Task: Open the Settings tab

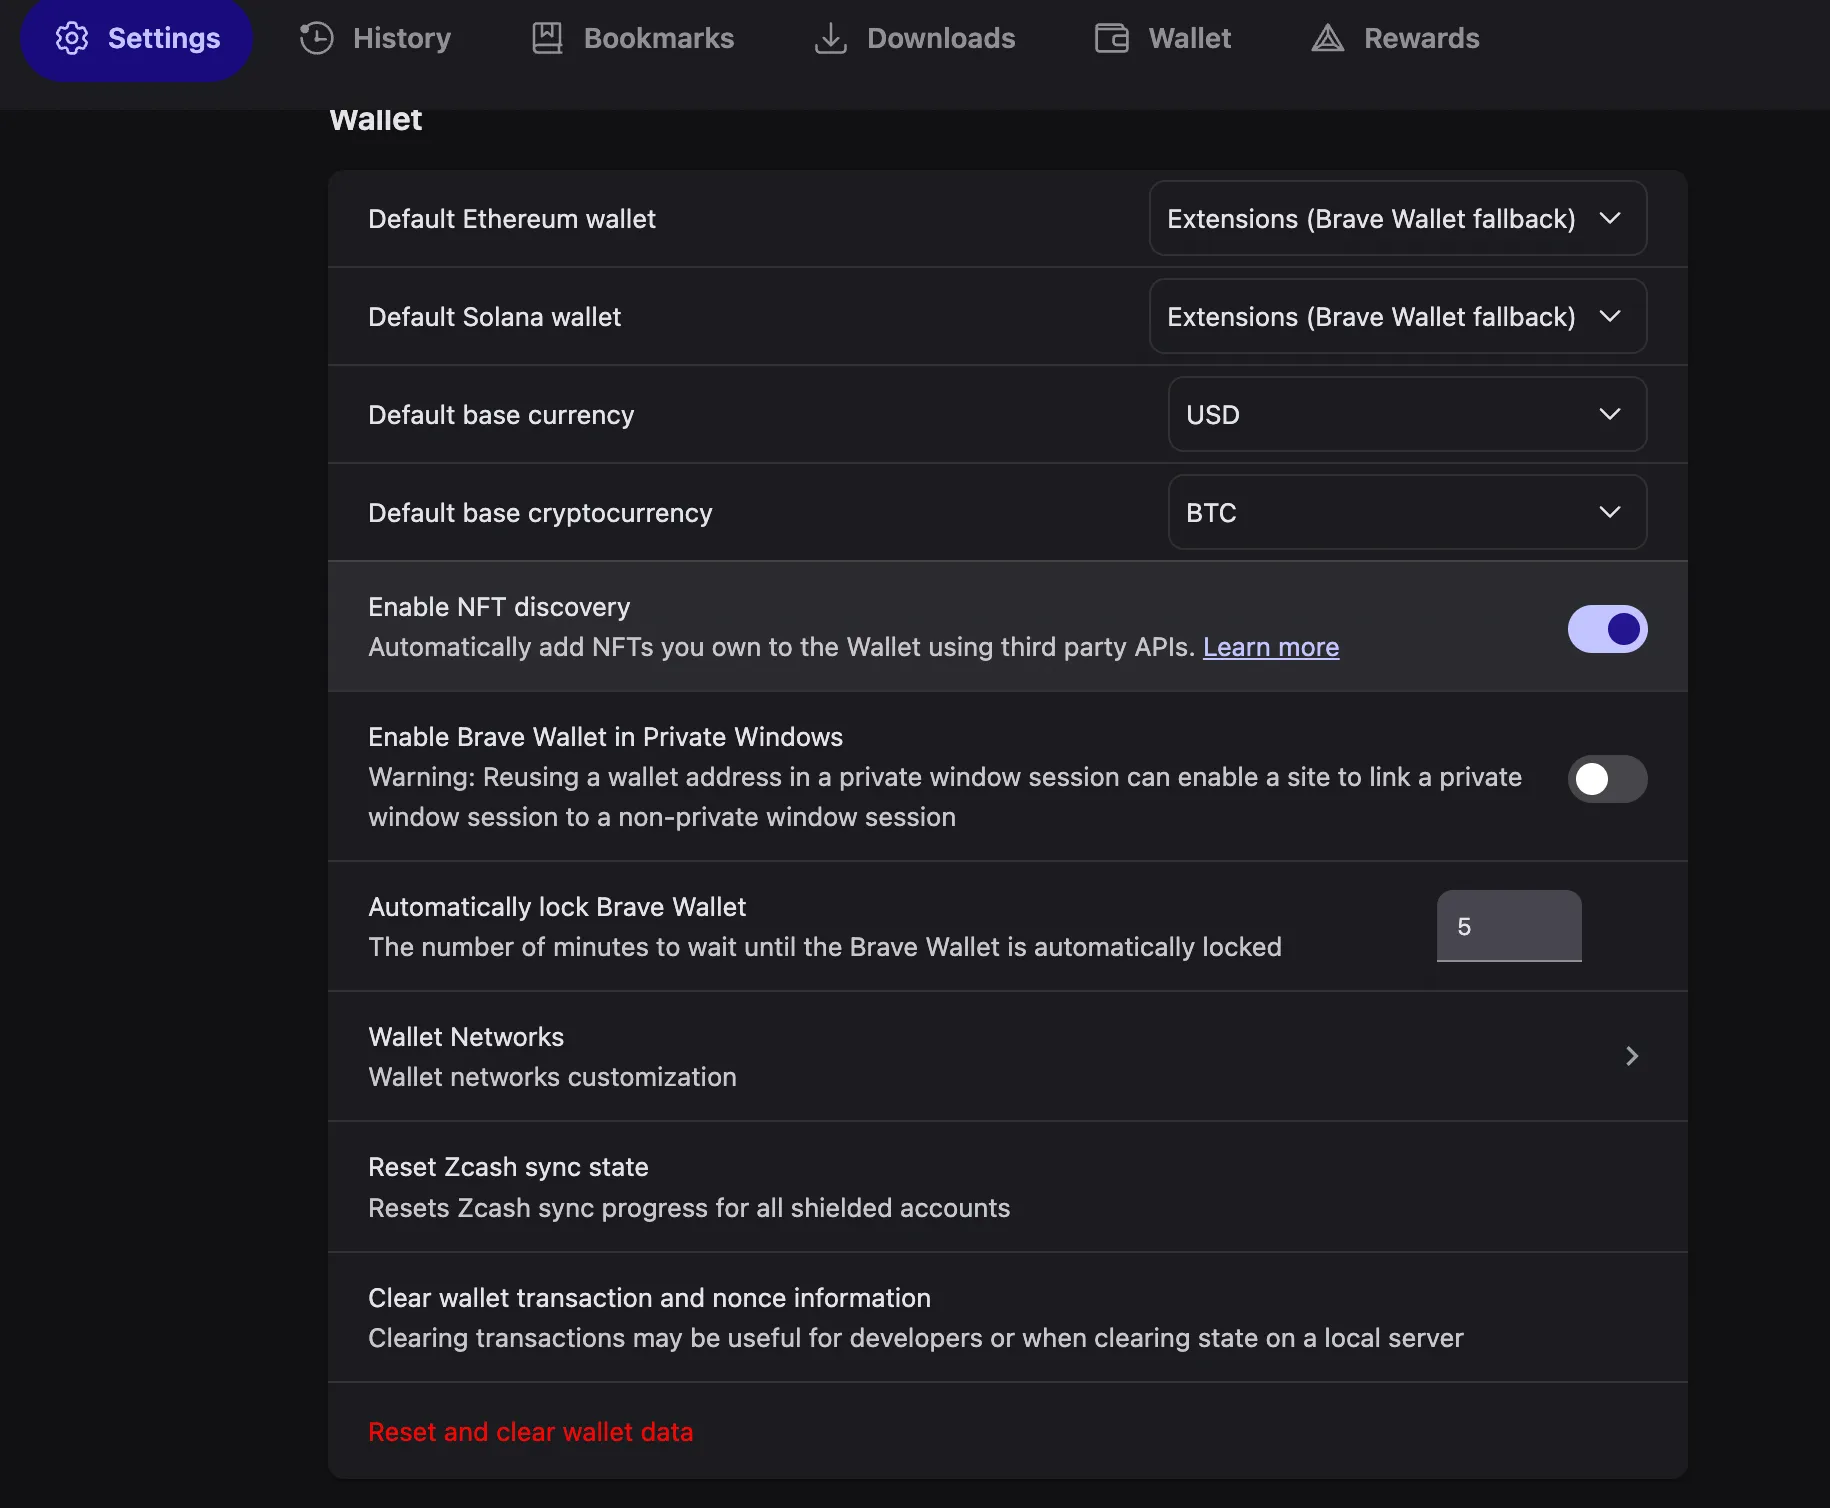Action: [x=137, y=38]
